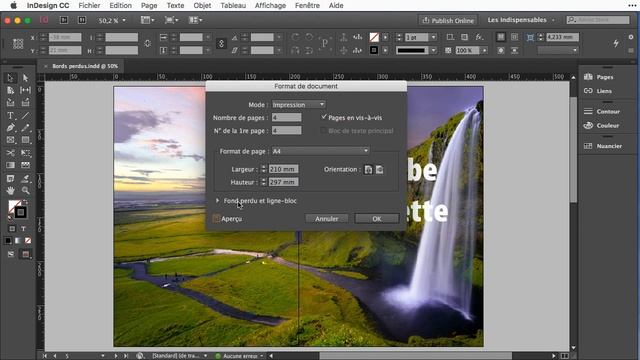This screenshot has width=640, height=360.
Task: Toggle constrain proportions for scaling link
Action: (x=221, y=43)
